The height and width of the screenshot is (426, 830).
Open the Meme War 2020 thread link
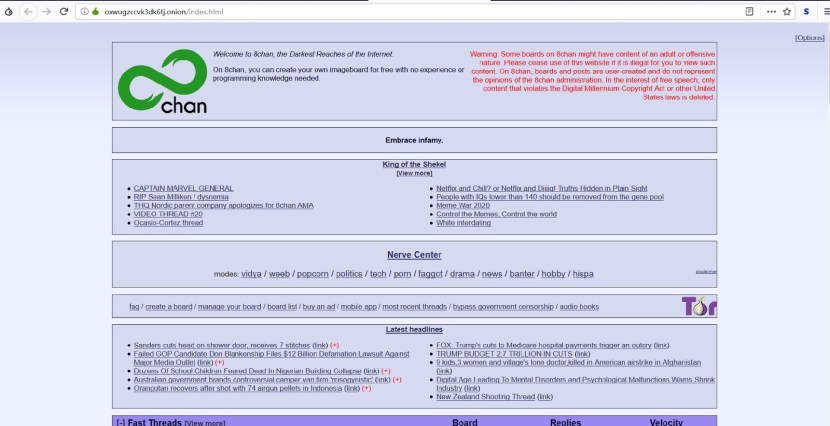click(x=464, y=205)
